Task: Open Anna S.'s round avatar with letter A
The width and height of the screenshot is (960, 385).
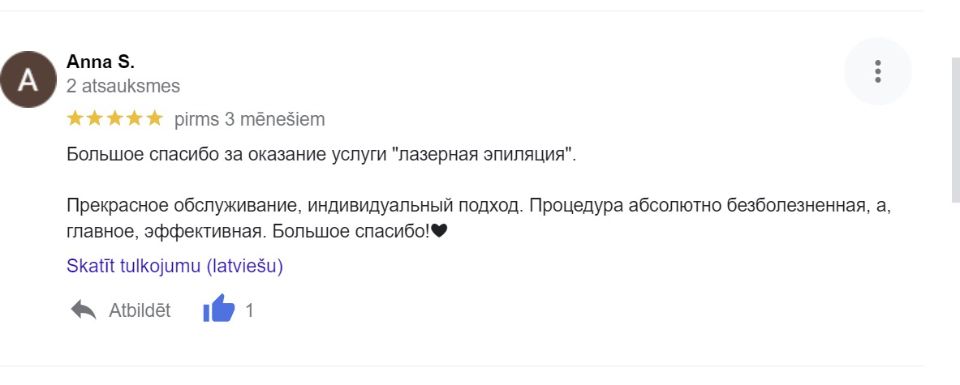Action: [x=28, y=80]
